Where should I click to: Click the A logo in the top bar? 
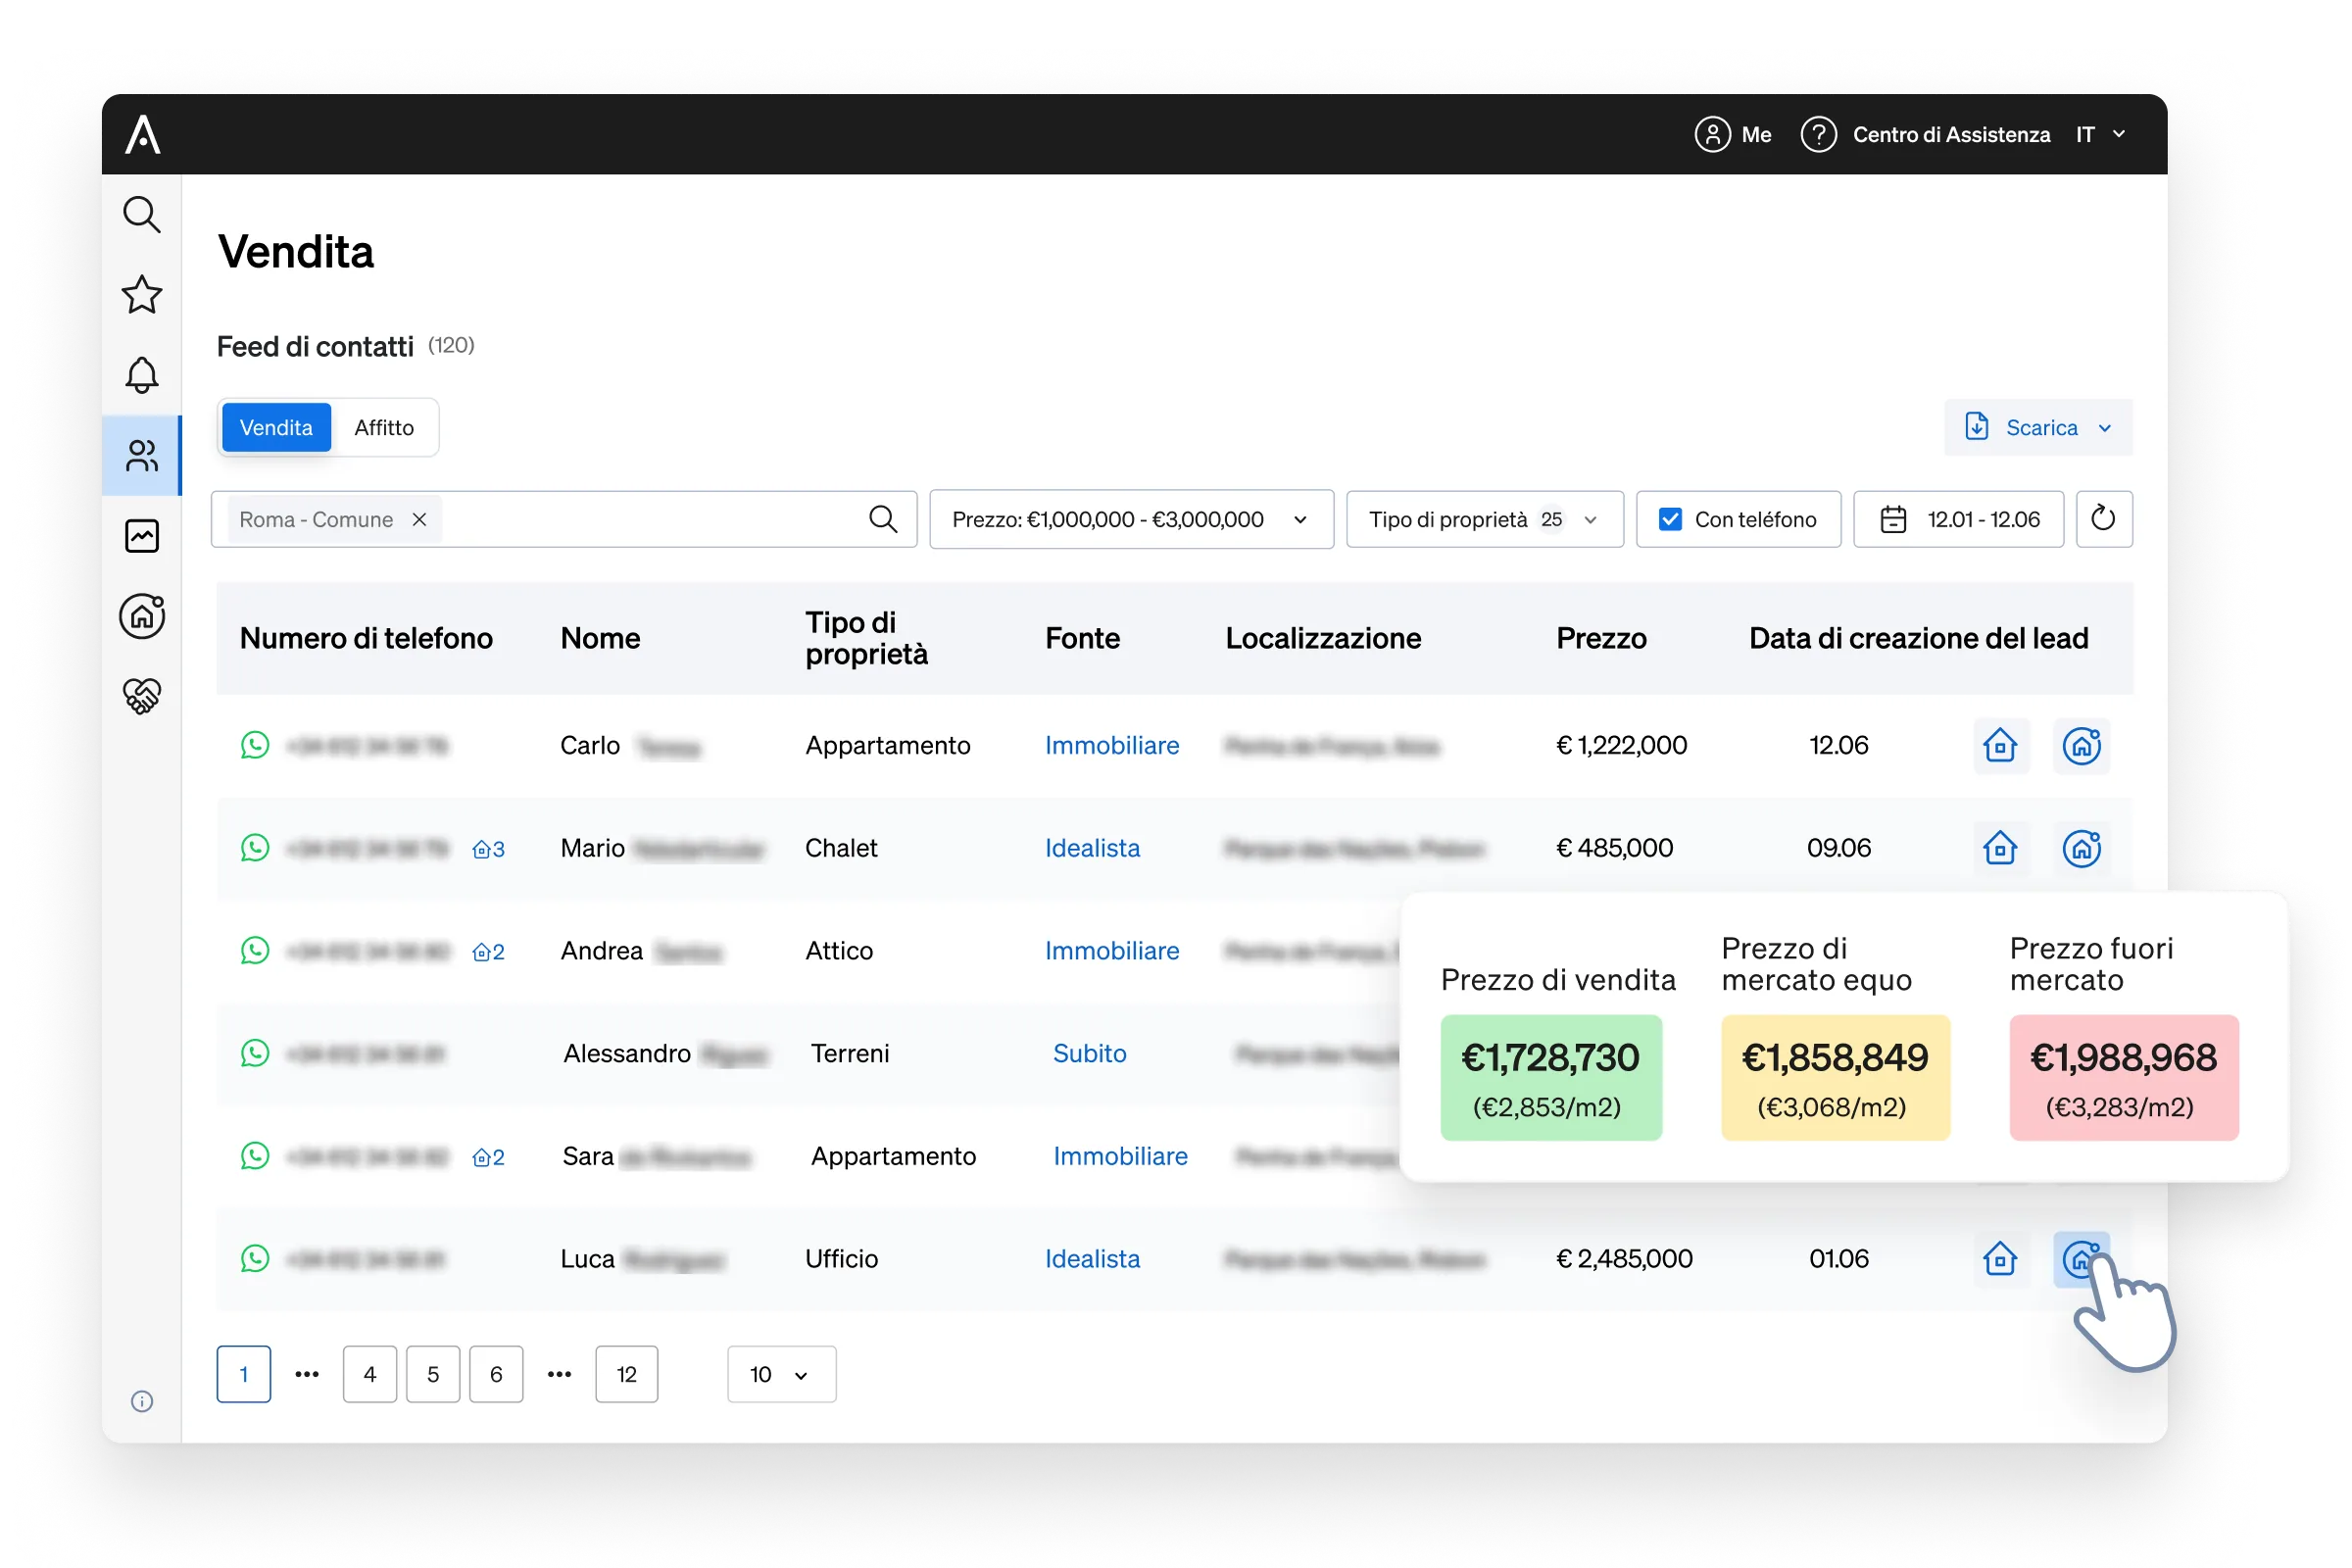pos(143,134)
